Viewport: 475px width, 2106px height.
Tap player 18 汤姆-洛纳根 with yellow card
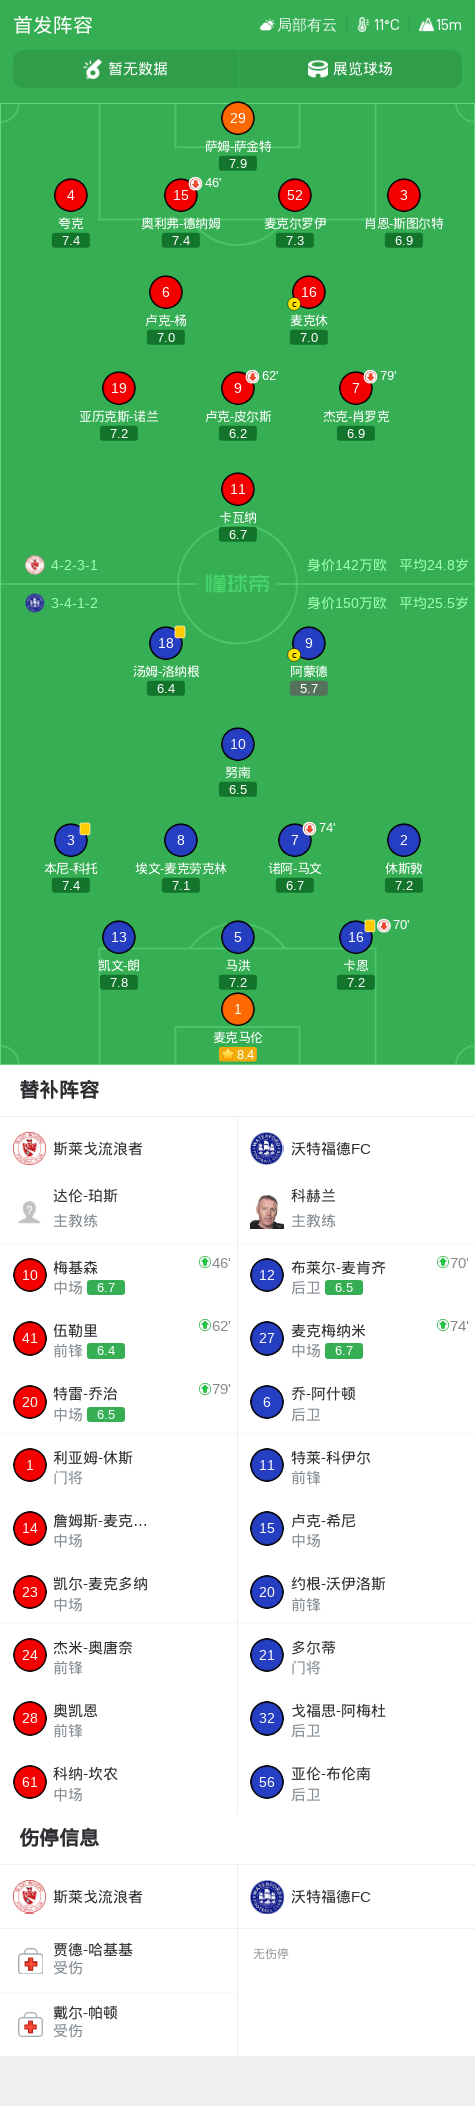[x=166, y=643]
